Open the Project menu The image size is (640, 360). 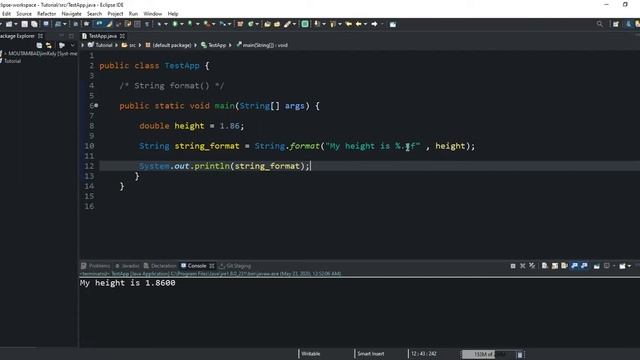coord(115,14)
